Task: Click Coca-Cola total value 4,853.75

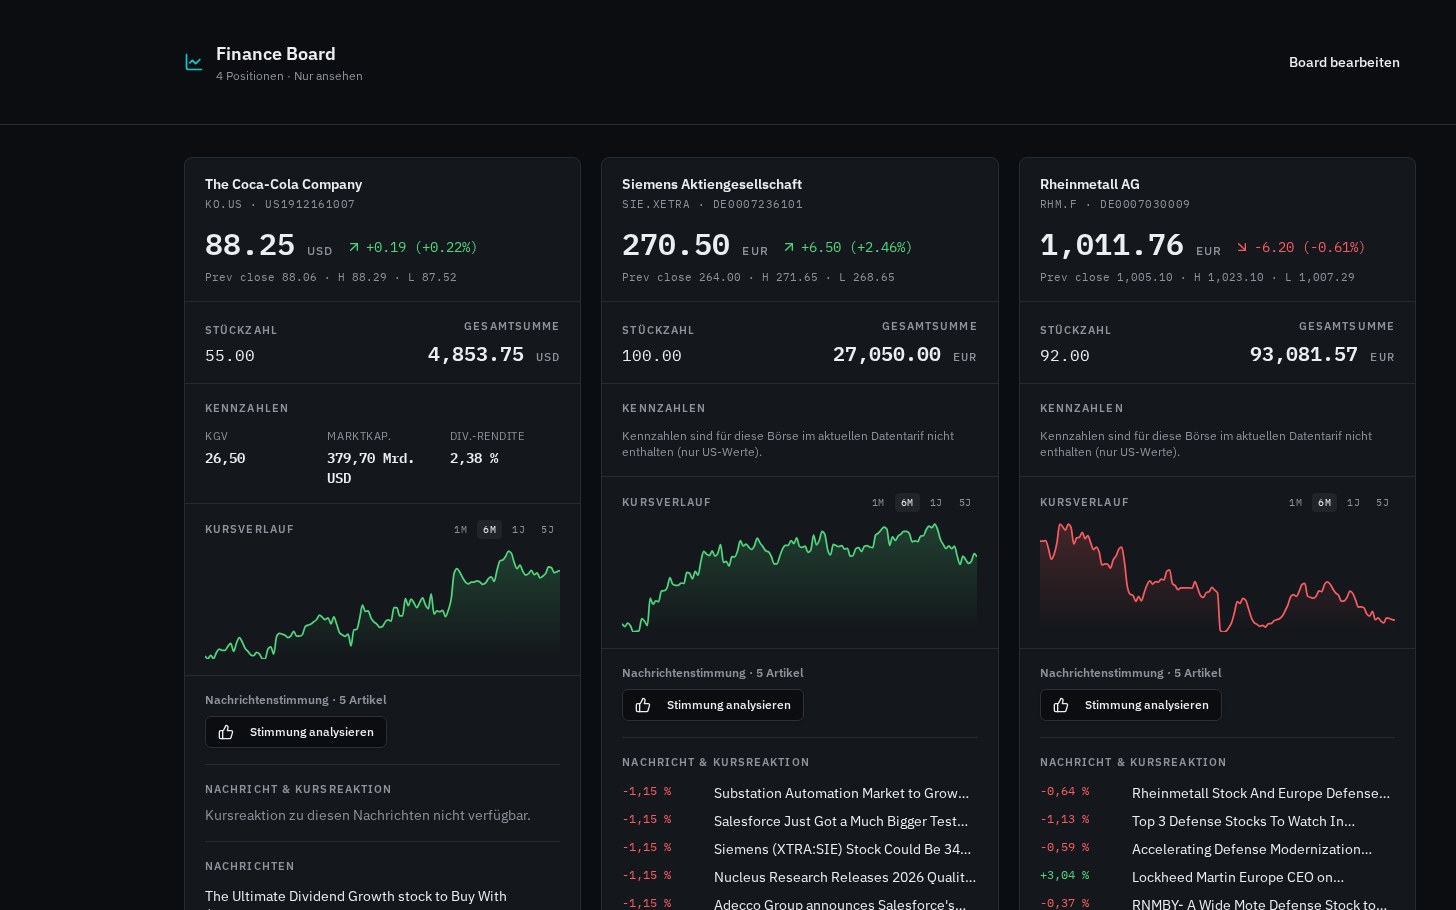Action: coord(476,355)
